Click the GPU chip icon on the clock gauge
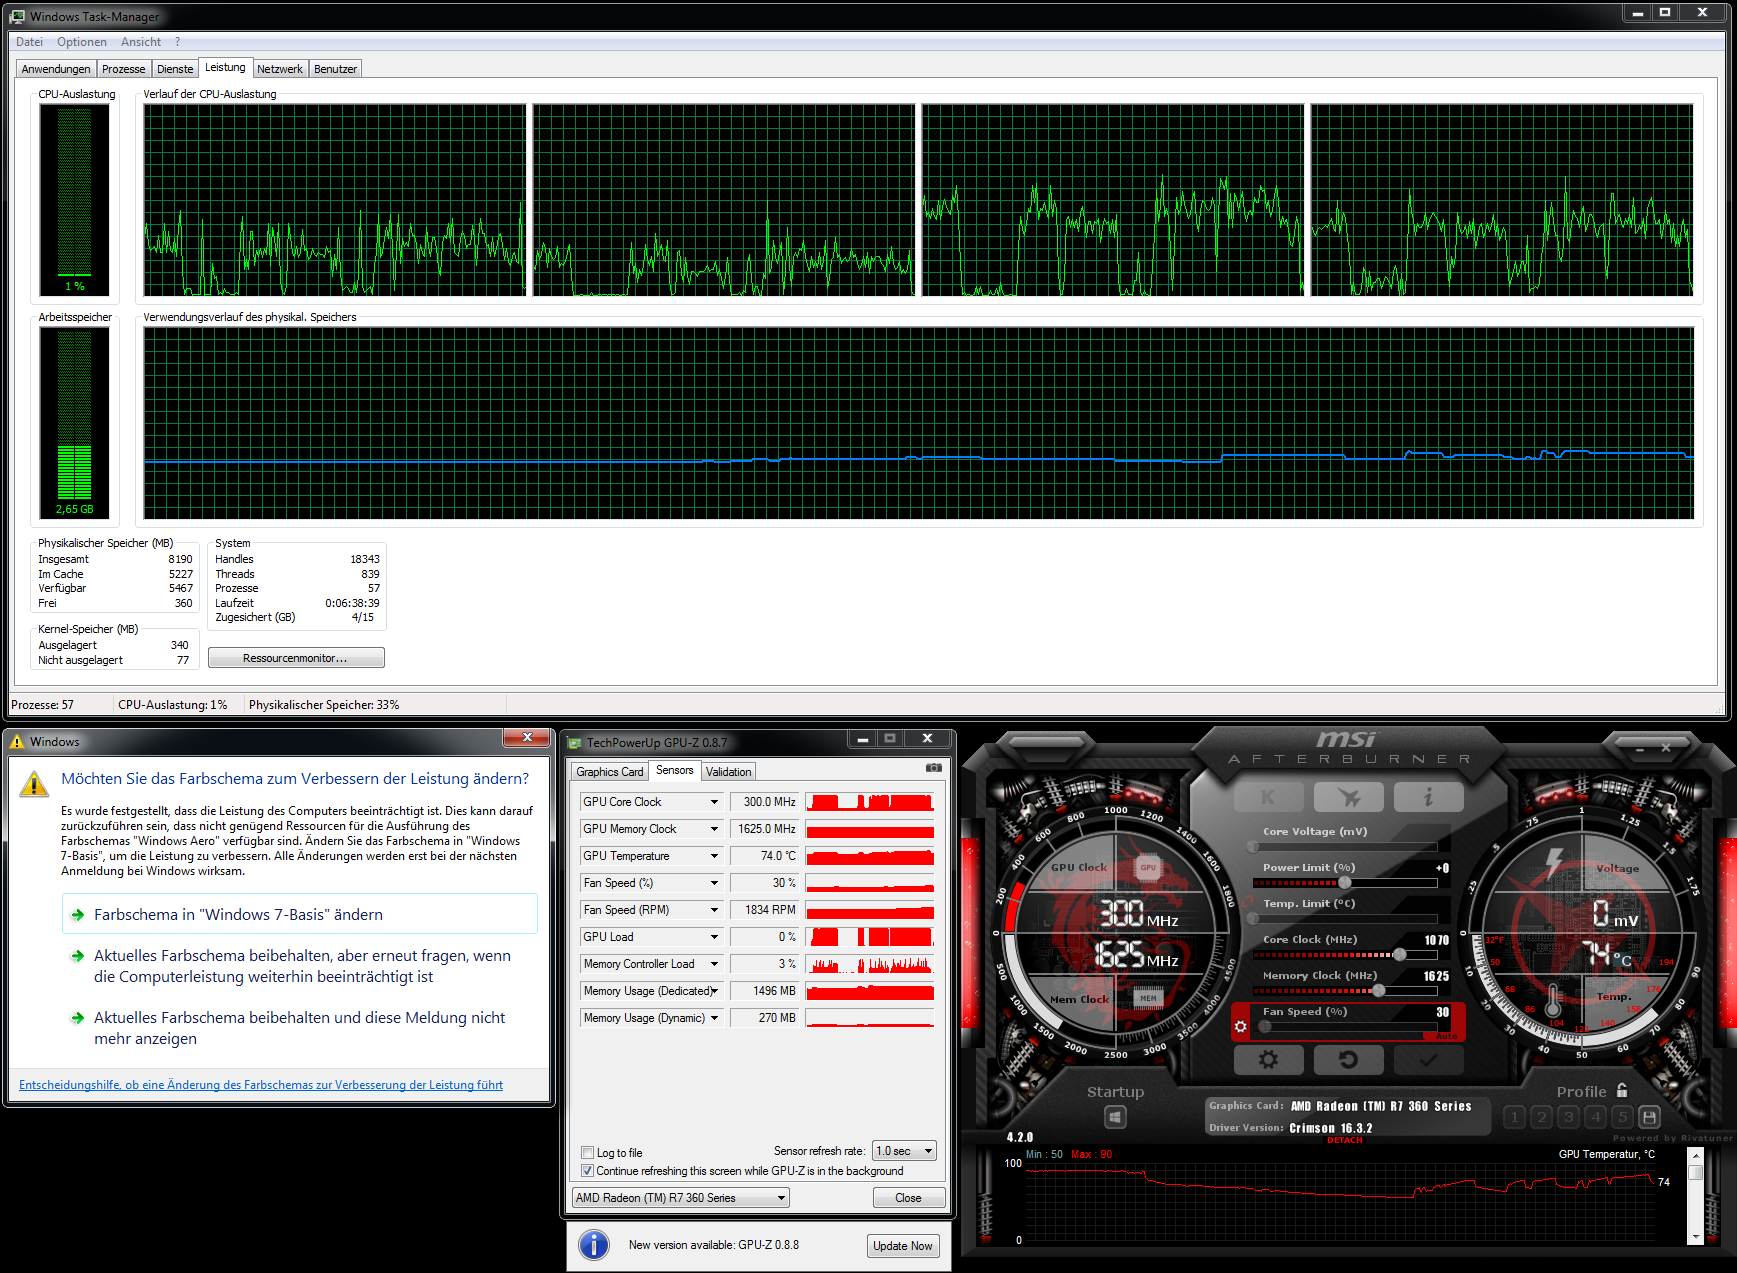Viewport: 1737px width, 1273px height. [x=1148, y=868]
